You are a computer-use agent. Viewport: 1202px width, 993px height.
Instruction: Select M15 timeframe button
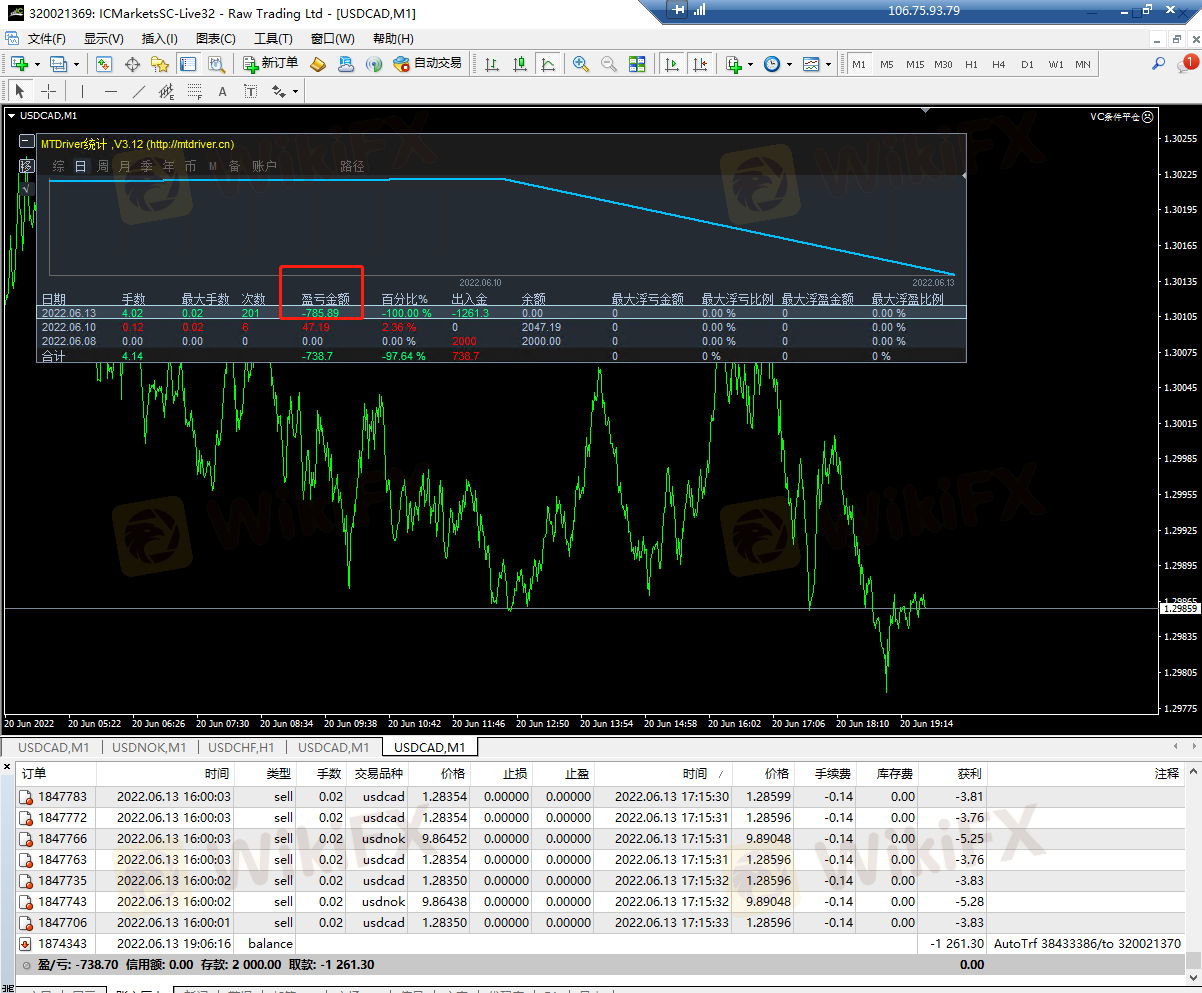pyautogui.click(x=915, y=64)
